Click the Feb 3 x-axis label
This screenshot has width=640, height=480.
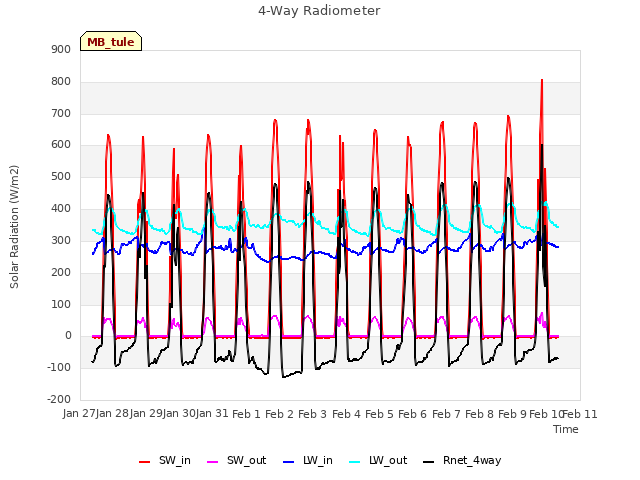coord(313,414)
